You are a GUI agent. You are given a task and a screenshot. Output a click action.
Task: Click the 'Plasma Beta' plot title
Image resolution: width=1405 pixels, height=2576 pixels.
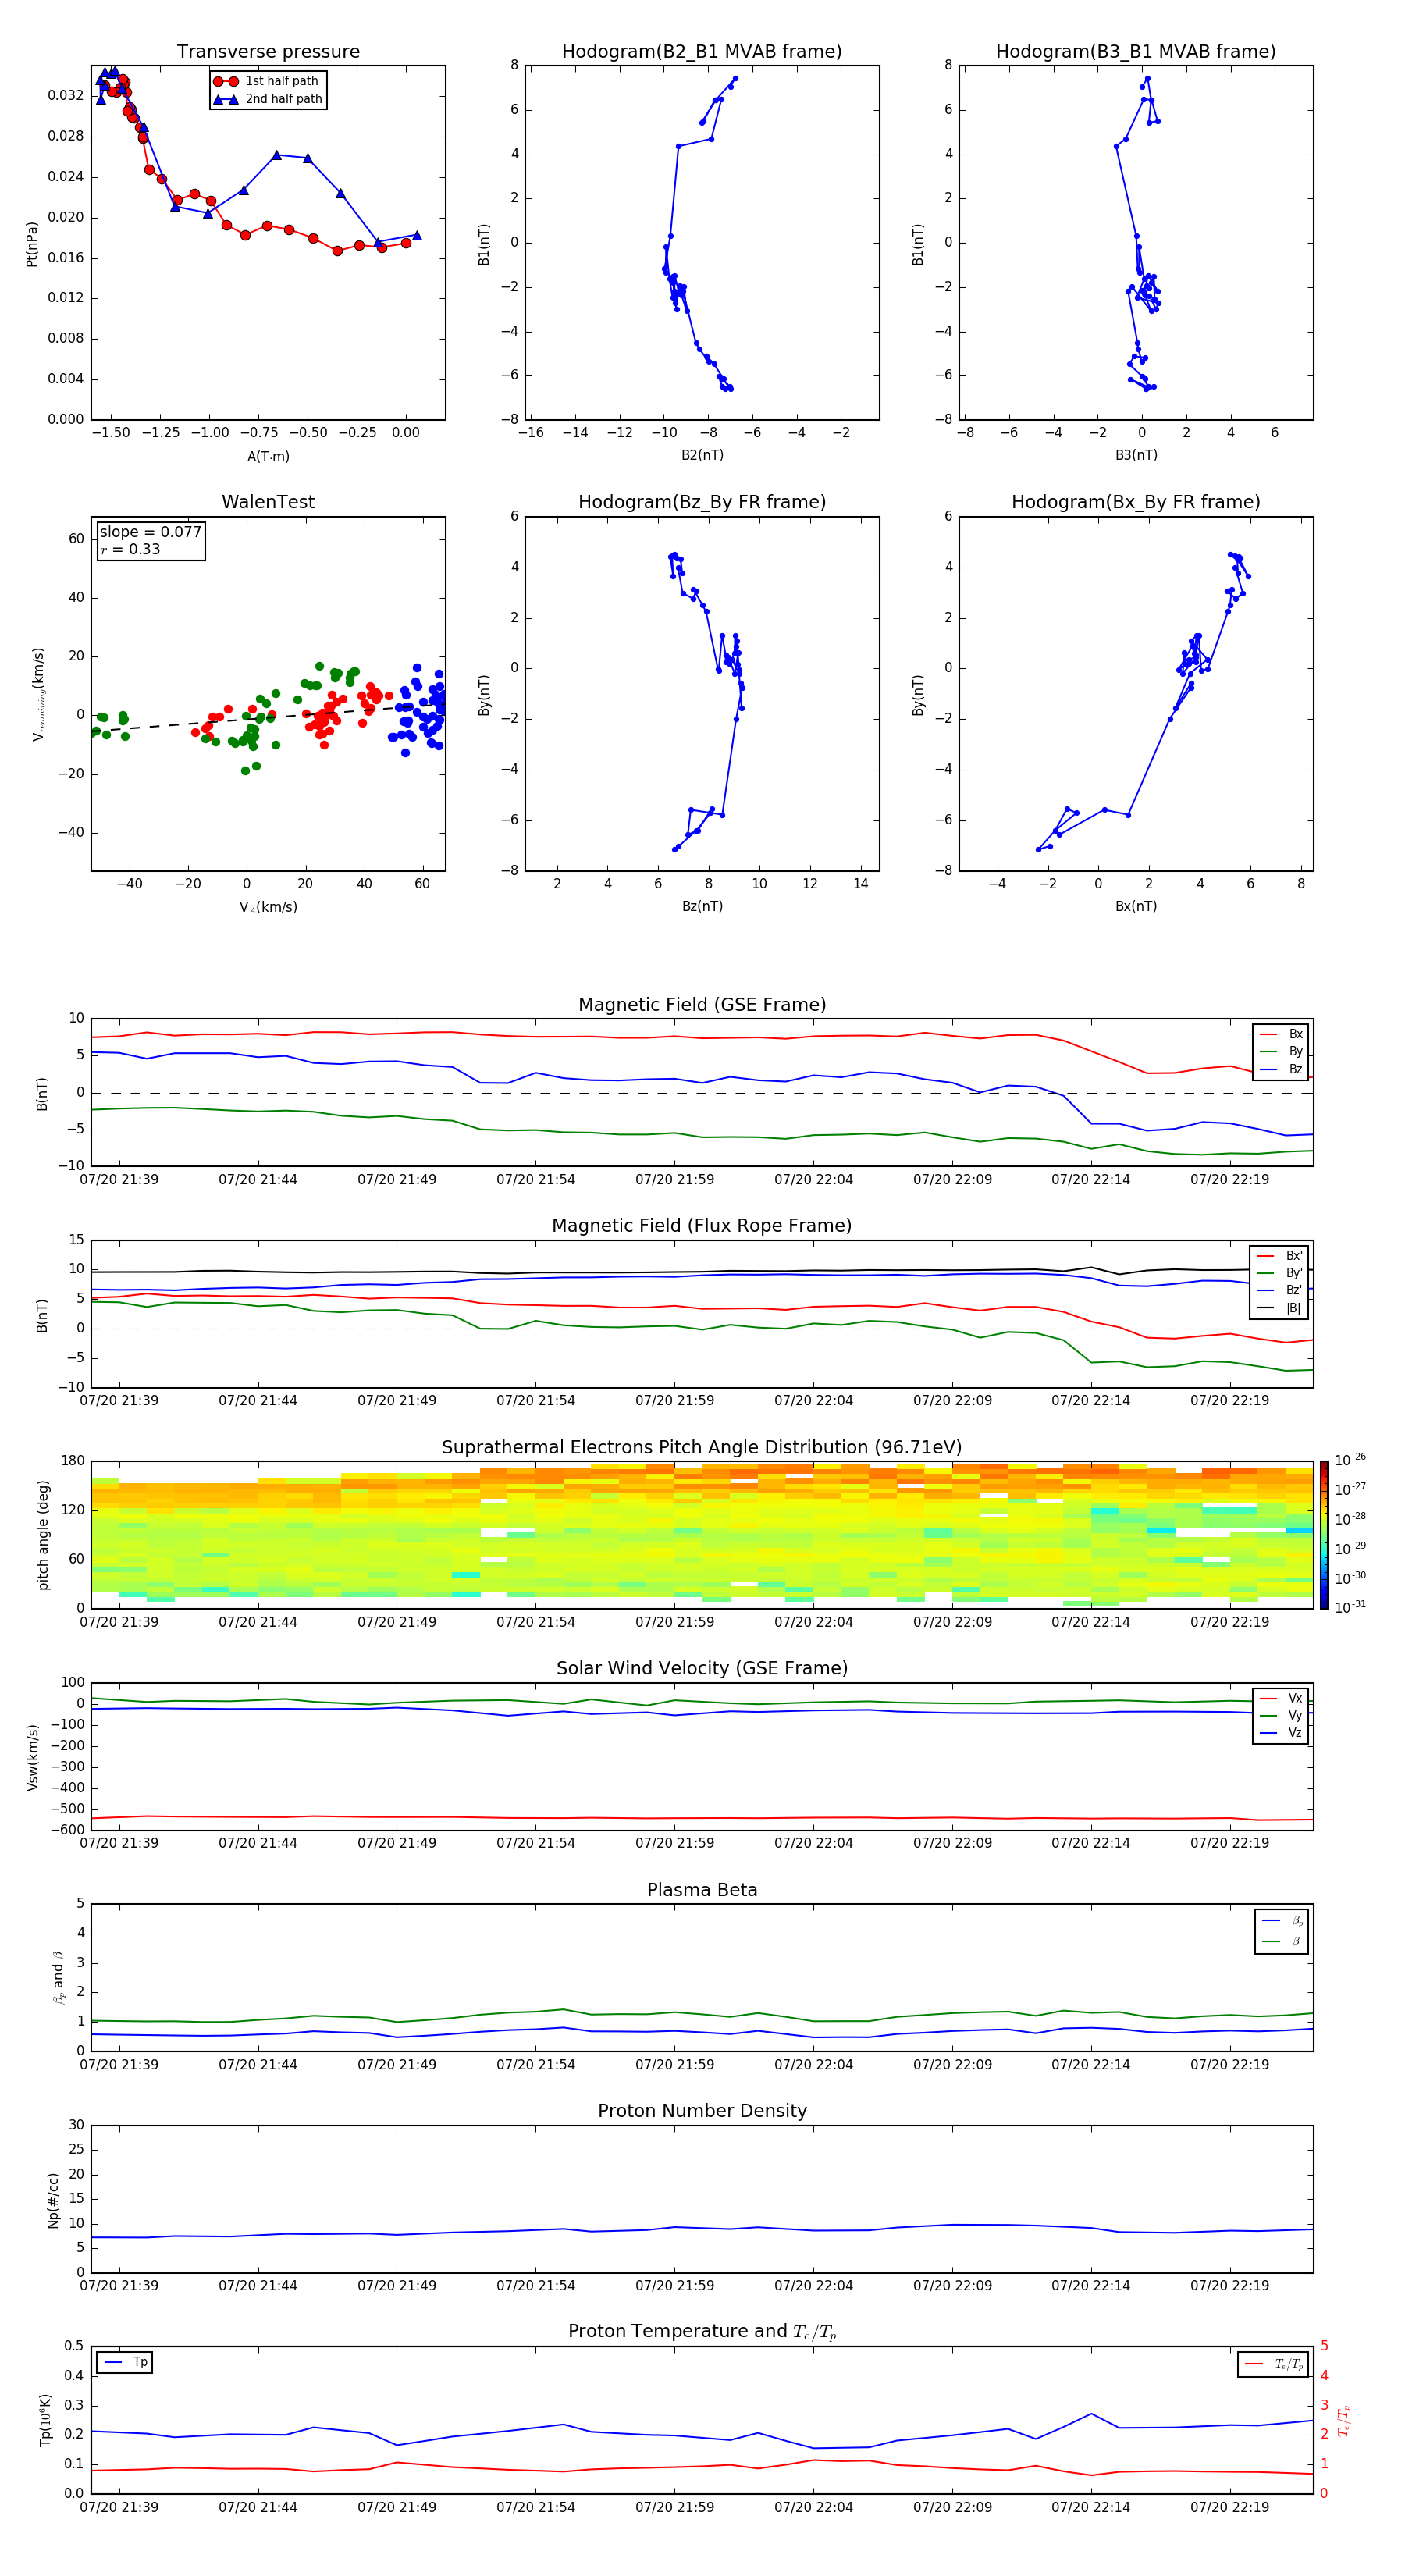(702, 1890)
